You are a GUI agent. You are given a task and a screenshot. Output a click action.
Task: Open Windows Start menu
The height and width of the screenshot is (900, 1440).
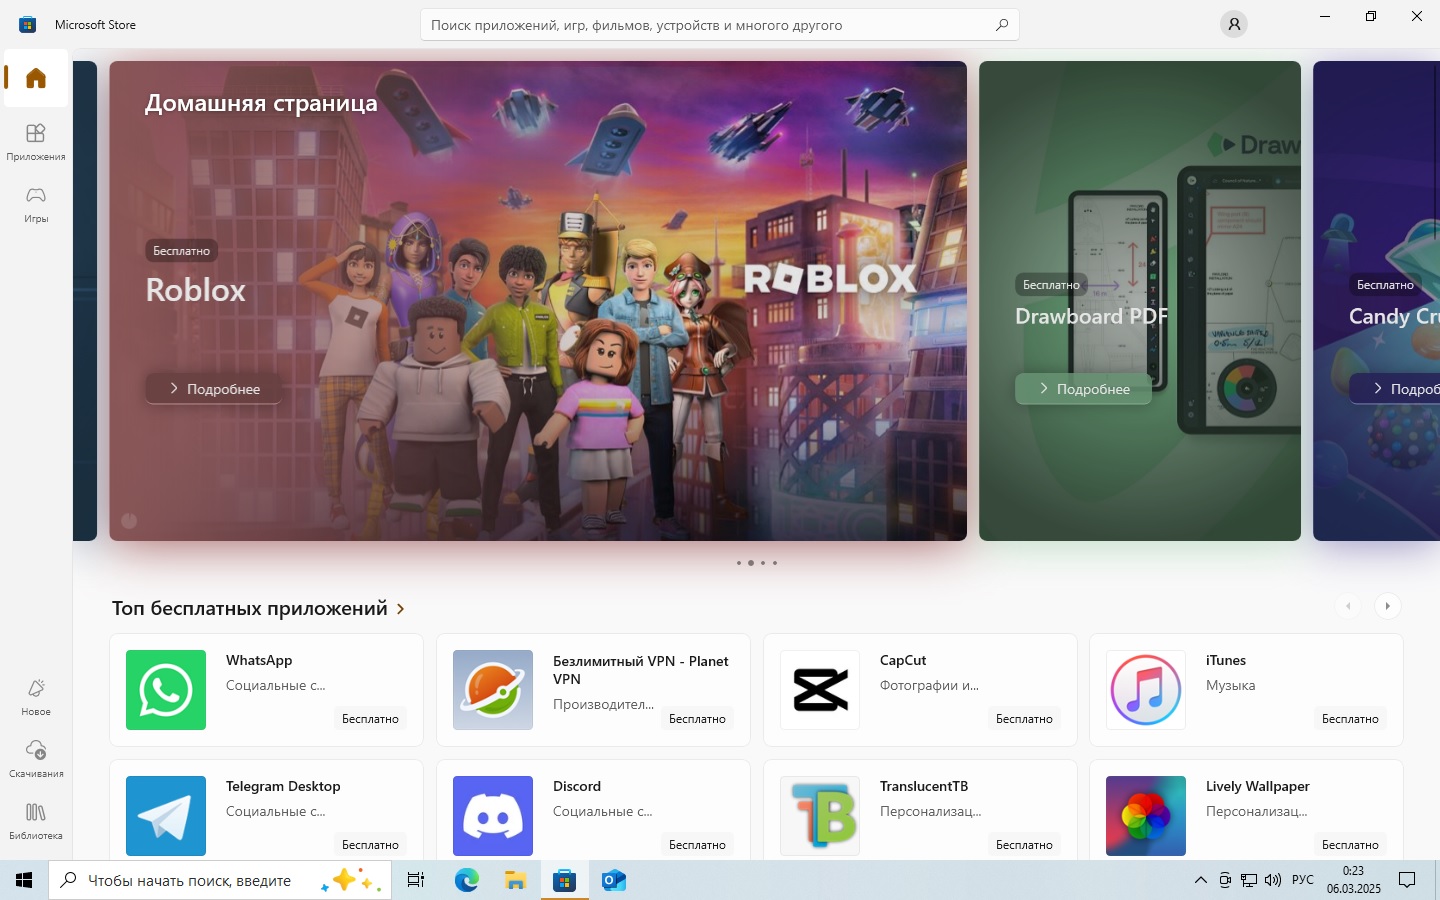(24, 880)
